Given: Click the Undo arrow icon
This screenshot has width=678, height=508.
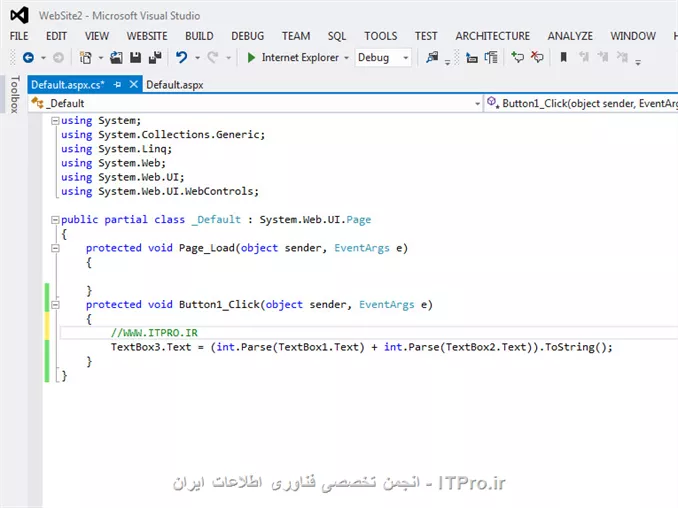Looking at the screenshot, I should pyautogui.click(x=182, y=57).
